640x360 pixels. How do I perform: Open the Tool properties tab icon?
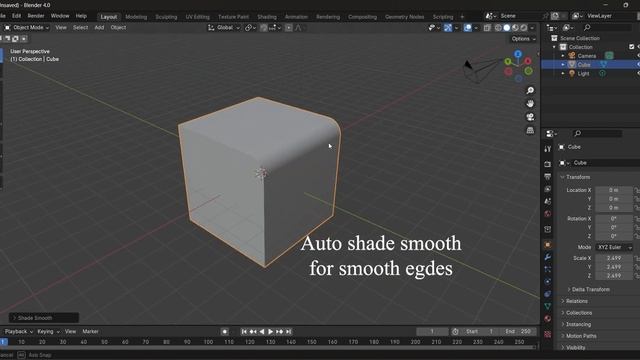pyautogui.click(x=547, y=149)
